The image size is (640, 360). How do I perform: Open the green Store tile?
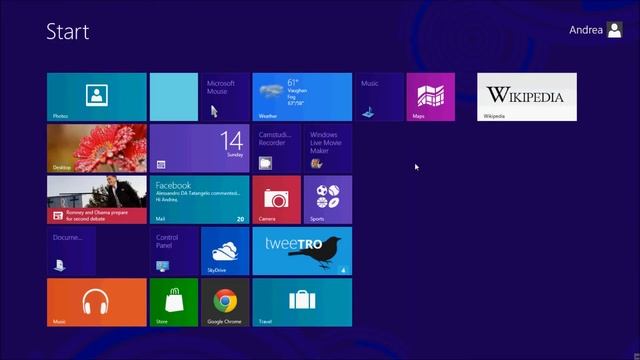(x=174, y=302)
